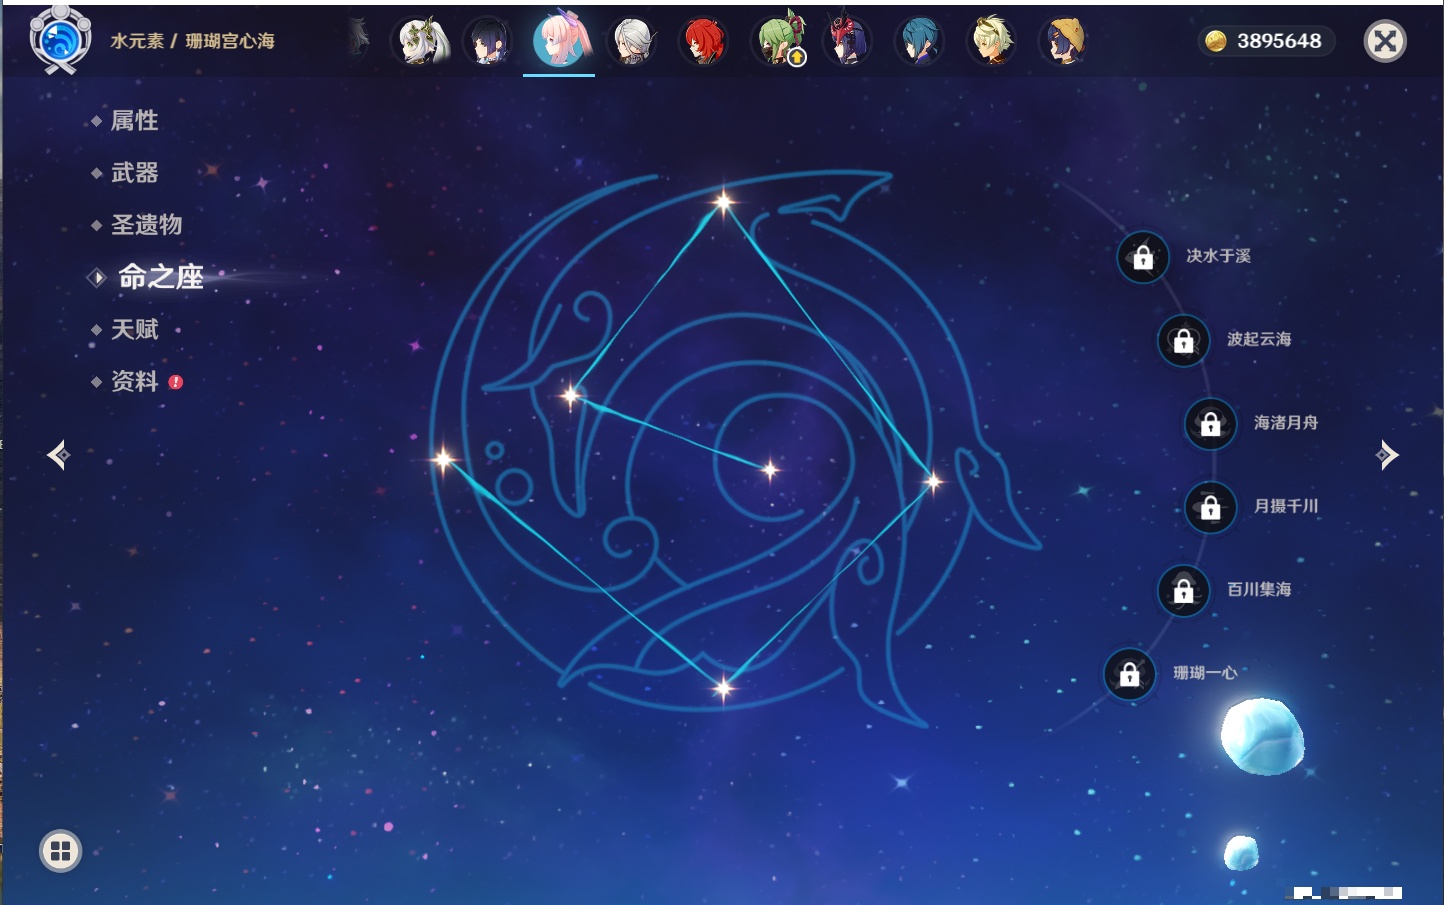Screen dimensions: 1444x905
Task: Click the top star of the constellation
Action: pos(723,203)
